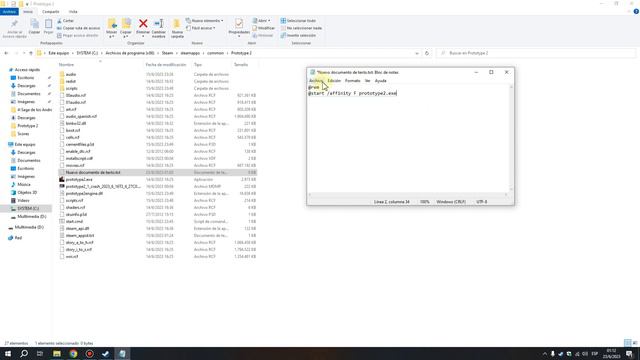Screen dimensions: 640x360
Task: Open address bar history dropdown
Action: (417, 53)
